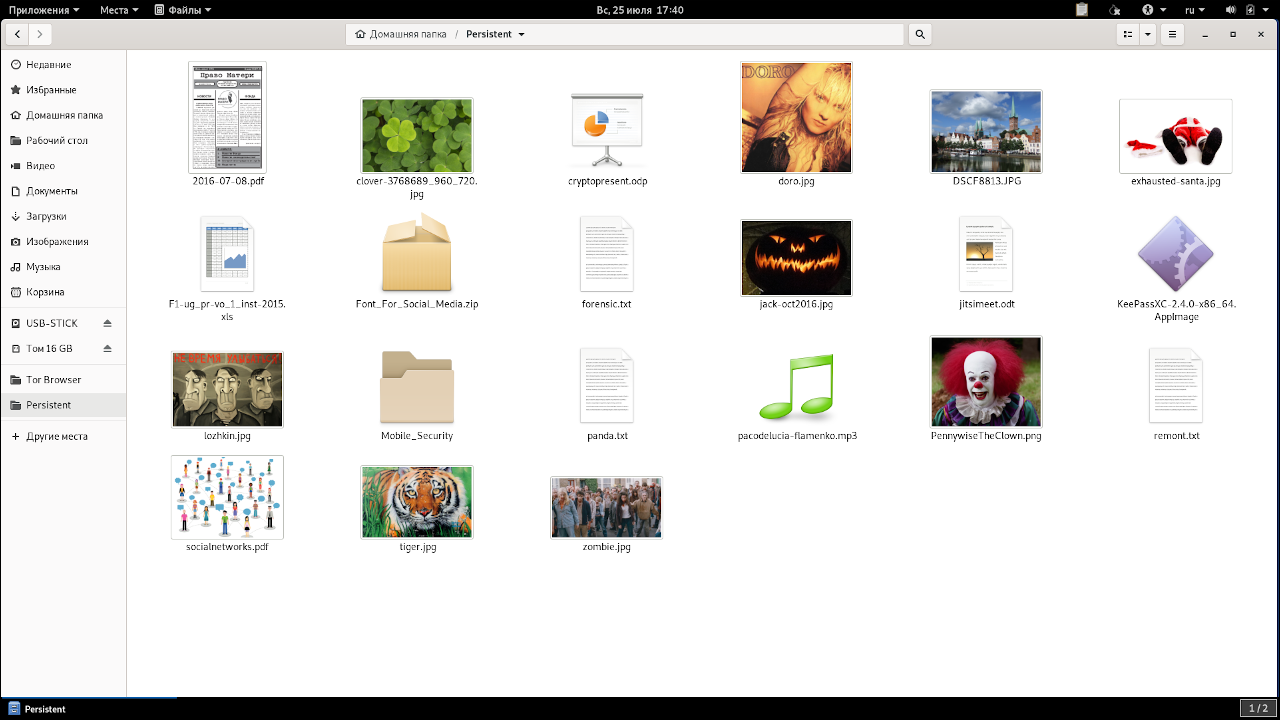Eject the Том 16 GB volume
The image size is (1280, 720).
click(x=107, y=349)
